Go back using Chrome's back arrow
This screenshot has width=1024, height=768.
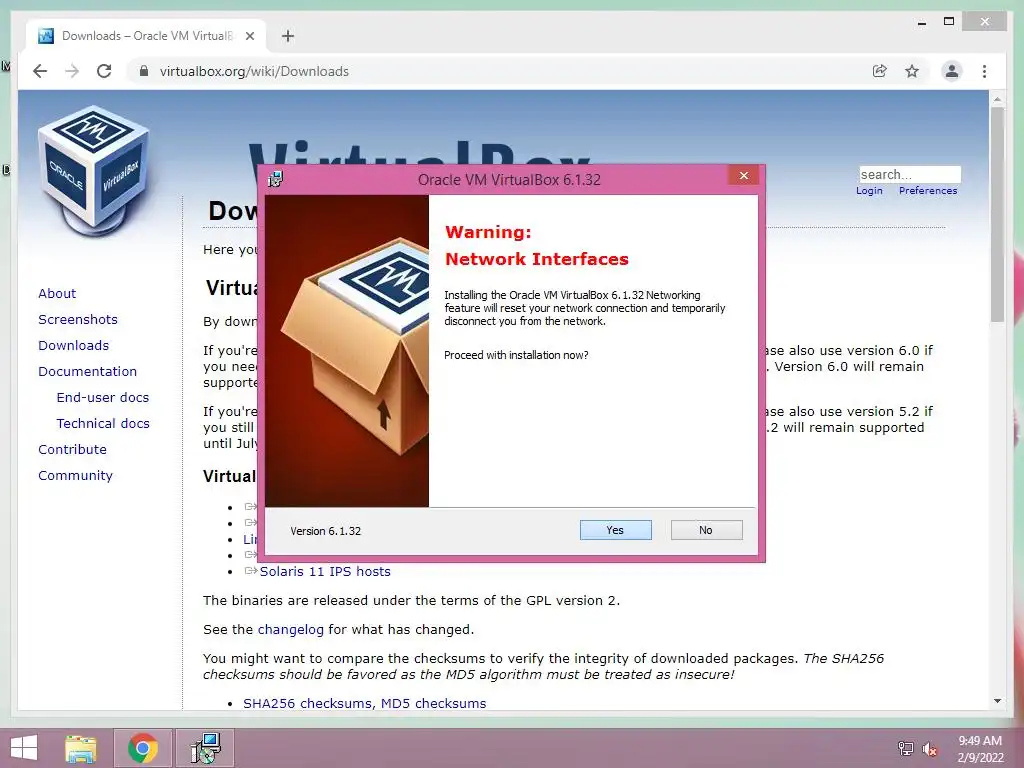point(40,71)
